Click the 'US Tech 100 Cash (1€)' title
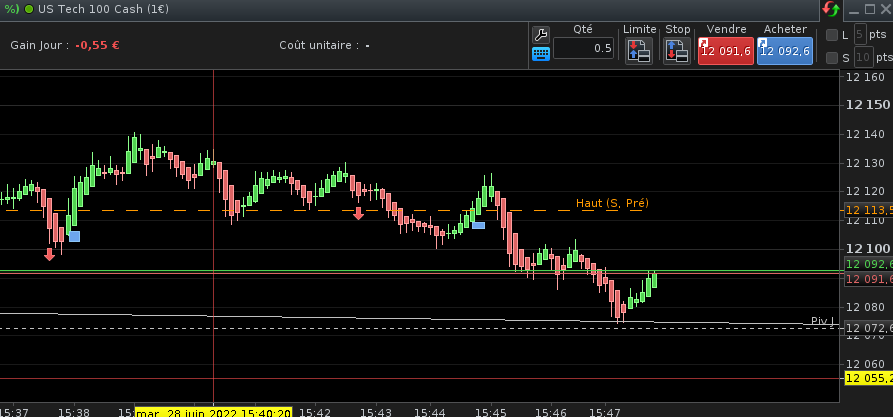This screenshot has width=893, height=417. click(x=103, y=9)
